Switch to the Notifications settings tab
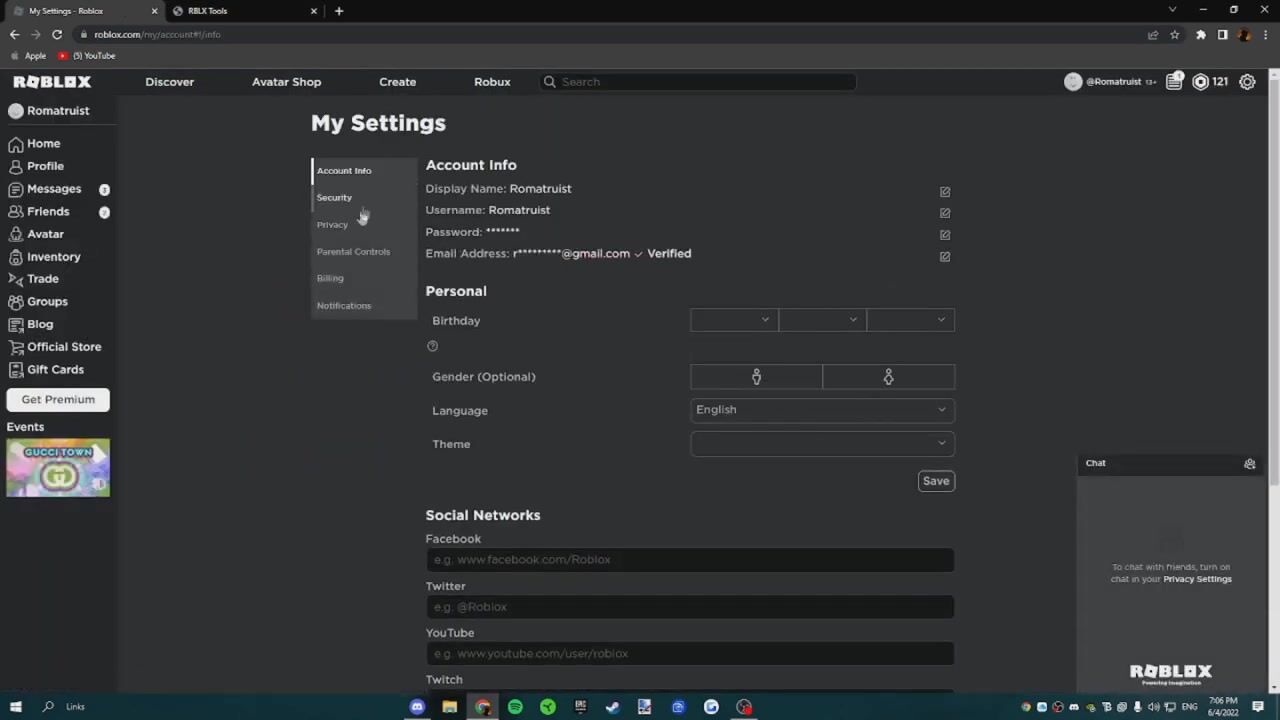 (x=364, y=306)
